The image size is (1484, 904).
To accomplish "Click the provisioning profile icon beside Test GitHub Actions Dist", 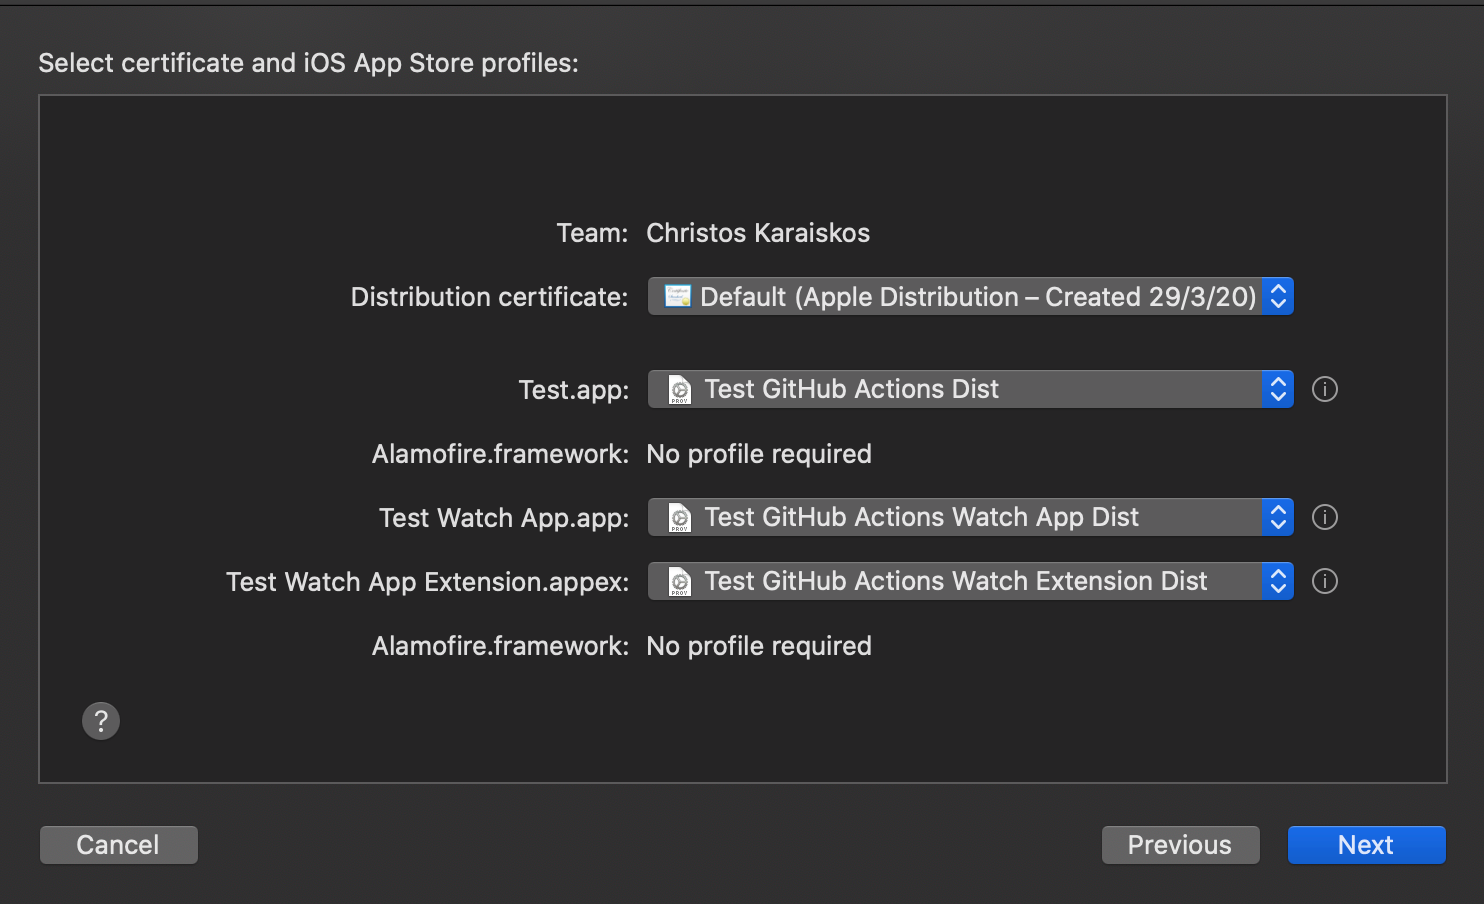I will click(677, 389).
